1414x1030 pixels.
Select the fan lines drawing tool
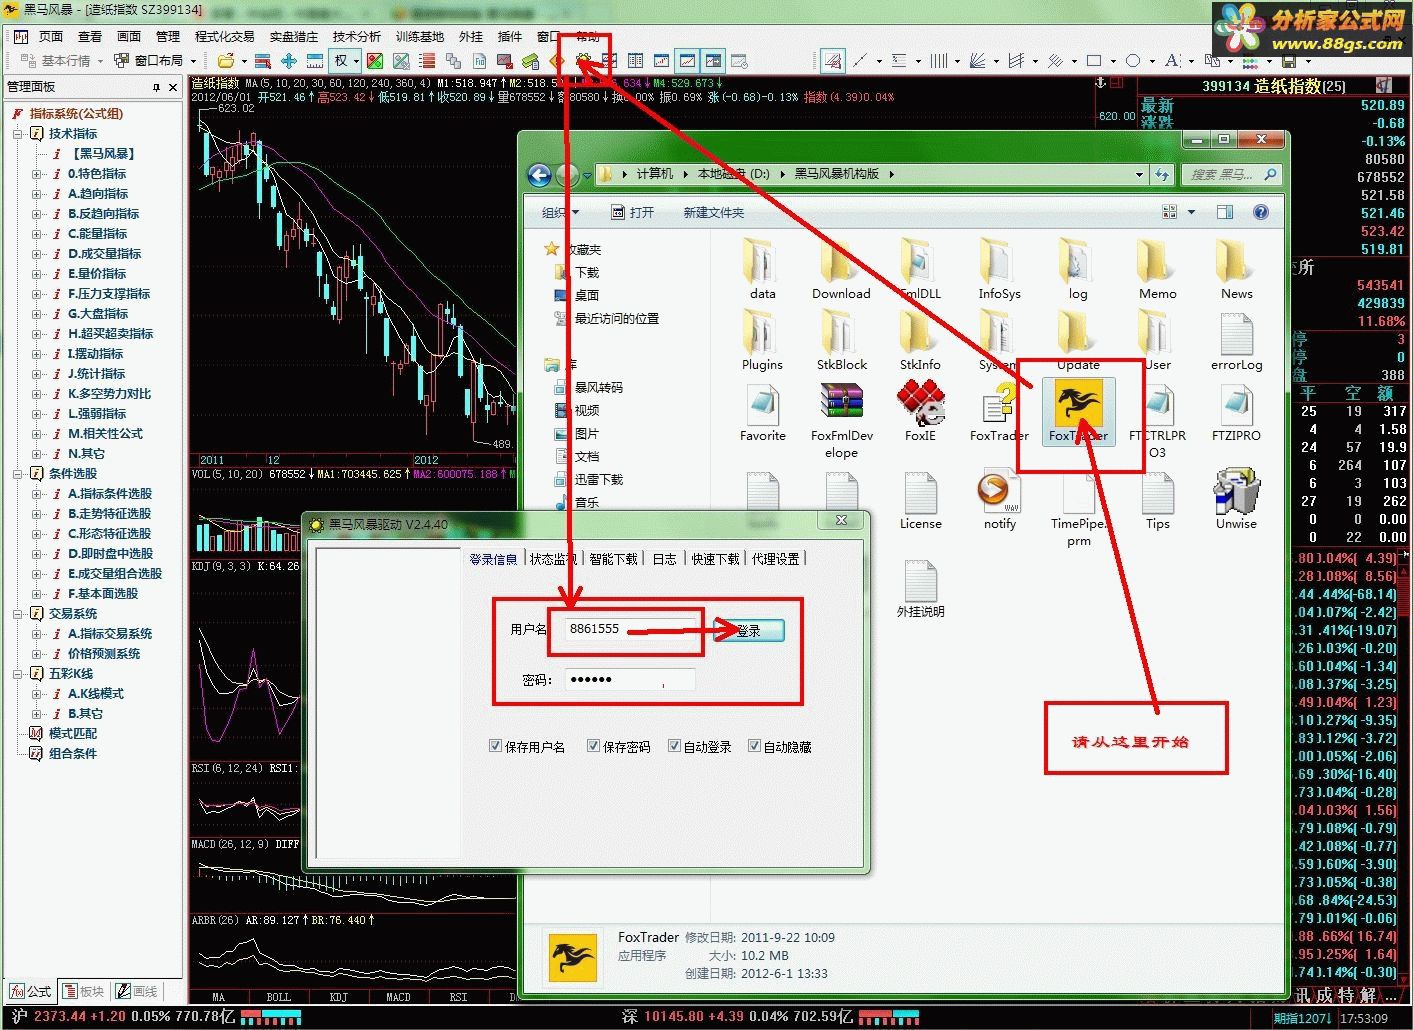(977, 61)
